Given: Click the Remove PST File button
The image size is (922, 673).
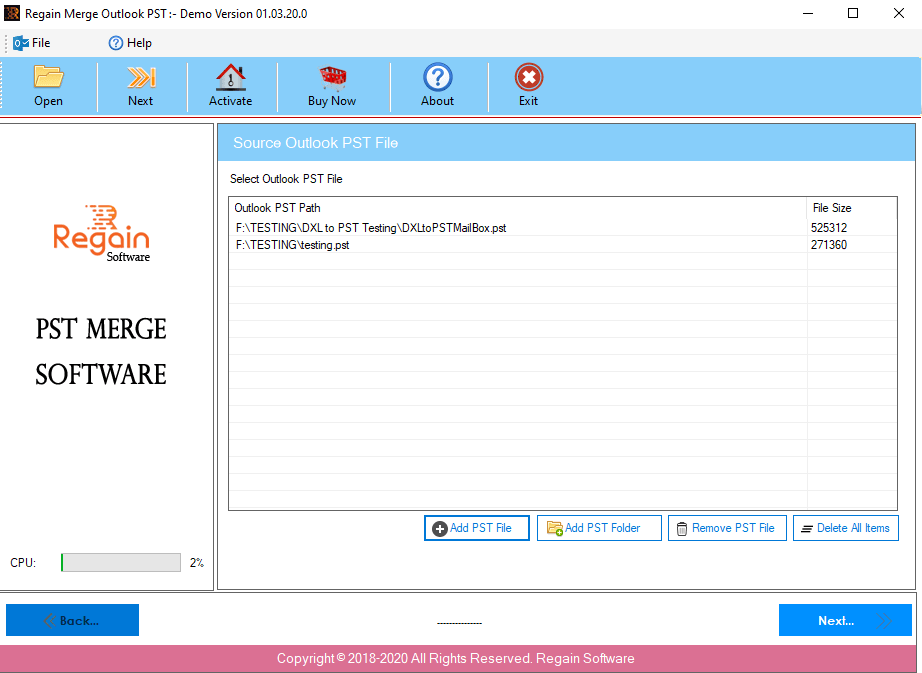Looking at the screenshot, I should pyautogui.click(x=727, y=528).
